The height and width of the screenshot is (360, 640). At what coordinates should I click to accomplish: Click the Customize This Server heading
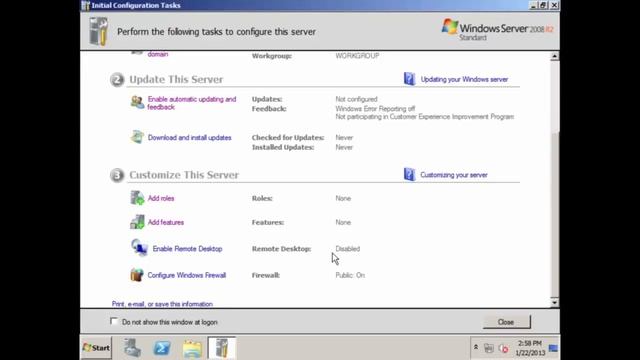[x=184, y=175]
